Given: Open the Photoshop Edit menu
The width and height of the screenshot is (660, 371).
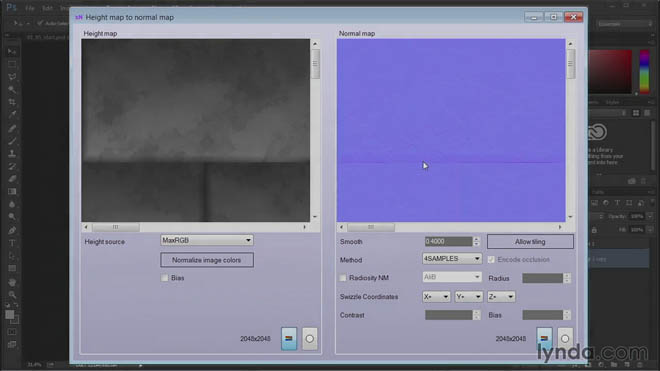Looking at the screenshot, I should [x=47, y=8].
